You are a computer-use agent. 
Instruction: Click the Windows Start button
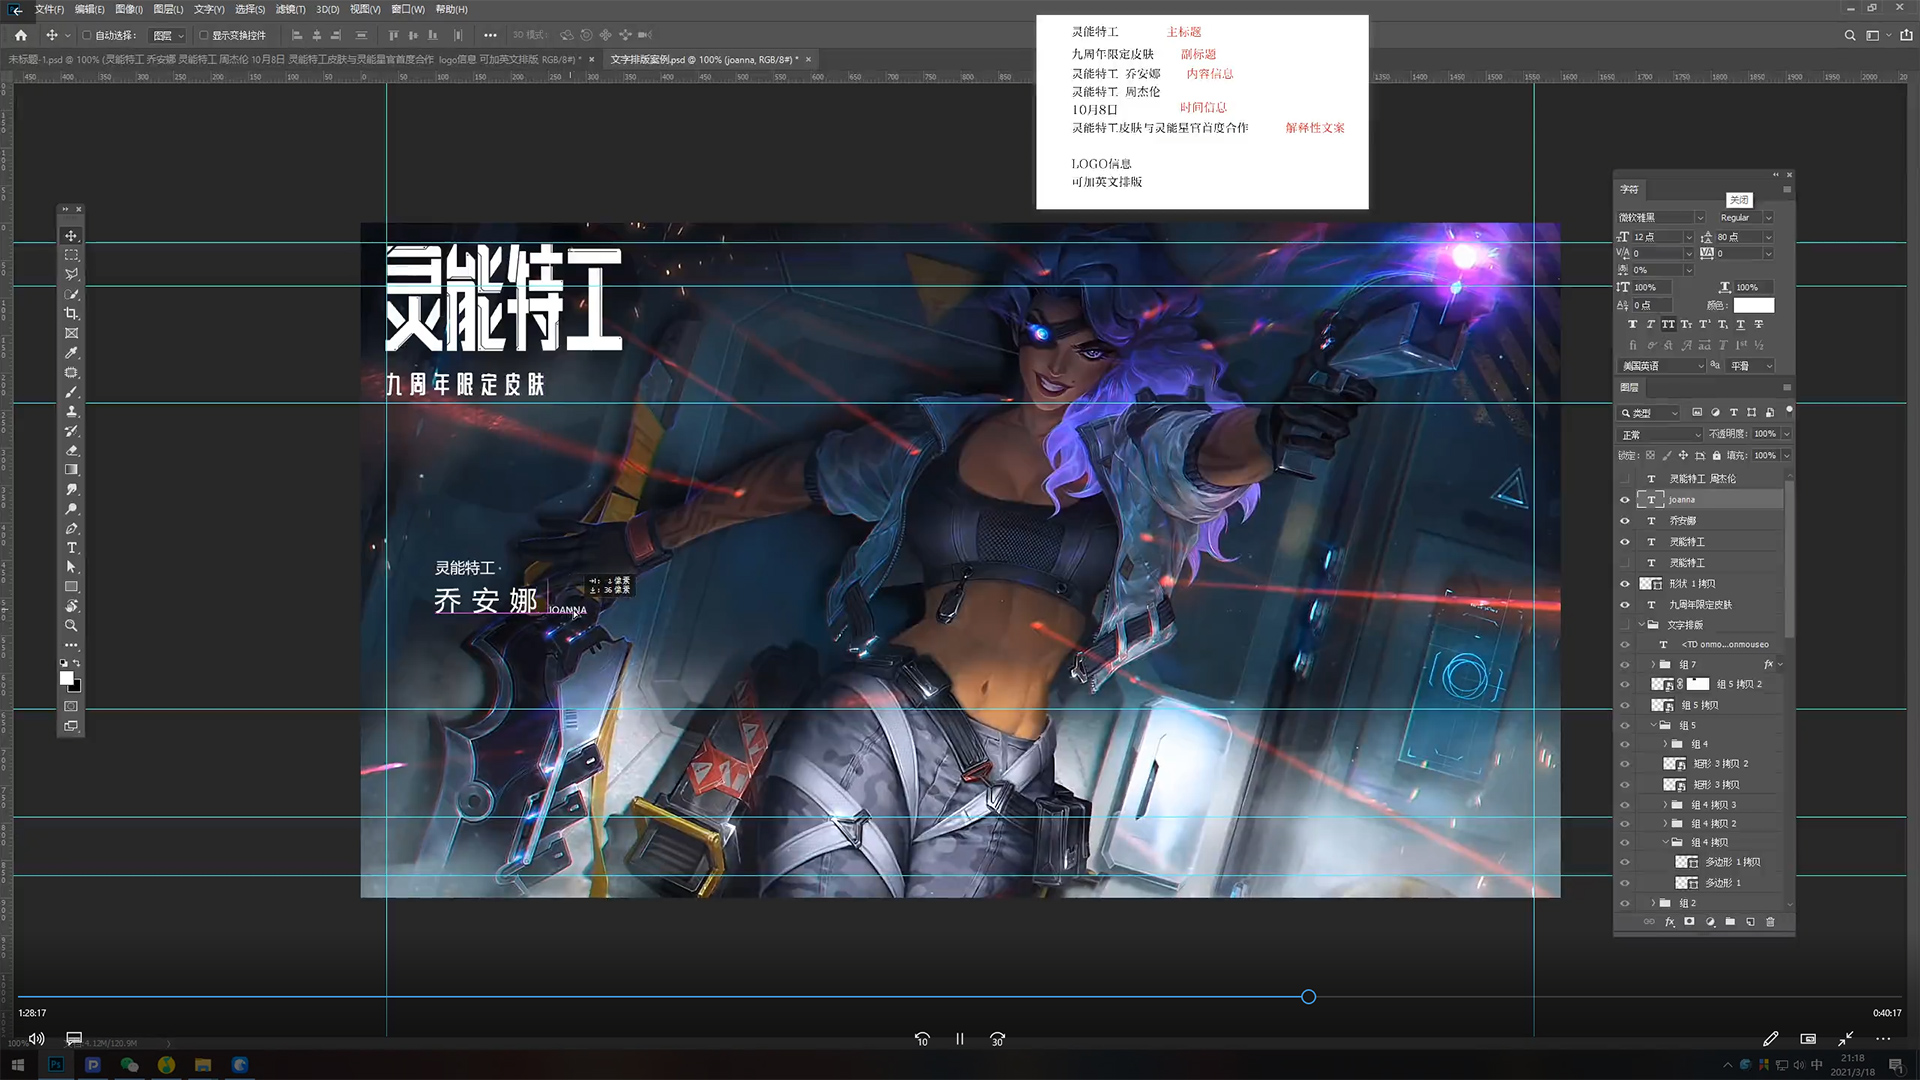pyautogui.click(x=17, y=1065)
